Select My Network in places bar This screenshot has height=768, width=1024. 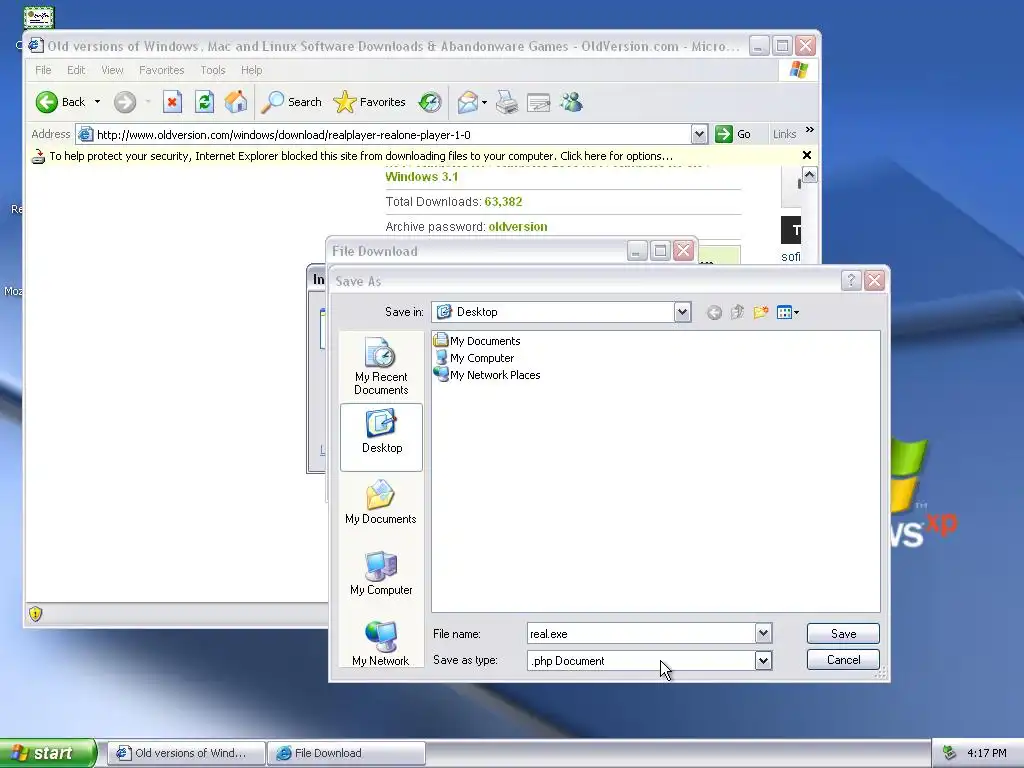click(381, 644)
